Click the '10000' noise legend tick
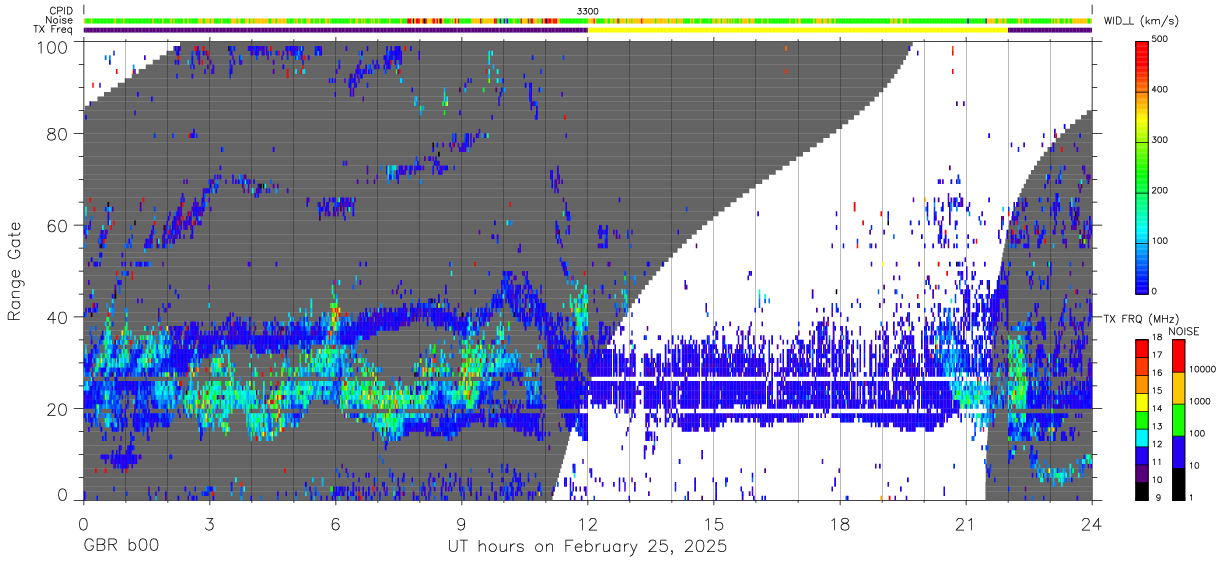Viewport: 1228px width, 567px height. click(1203, 369)
